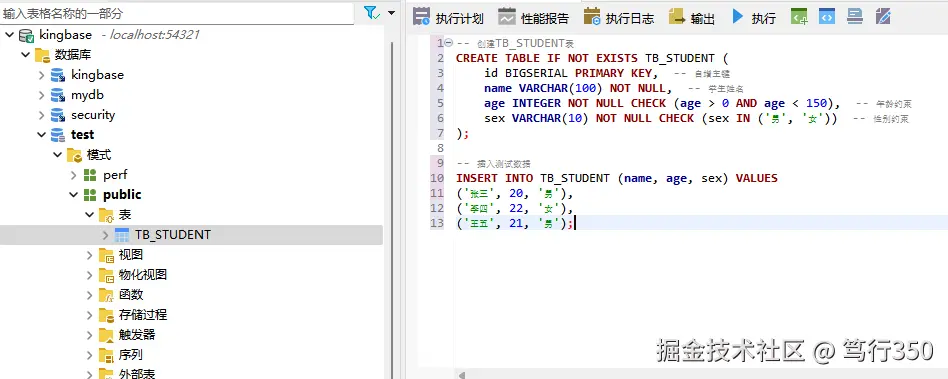Open the 性能报告 performance report
The height and width of the screenshot is (379, 948).
point(533,18)
